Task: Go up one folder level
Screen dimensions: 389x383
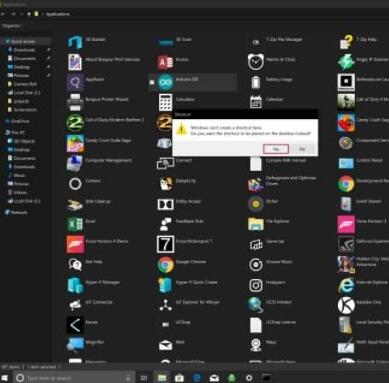Action: coord(29,14)
